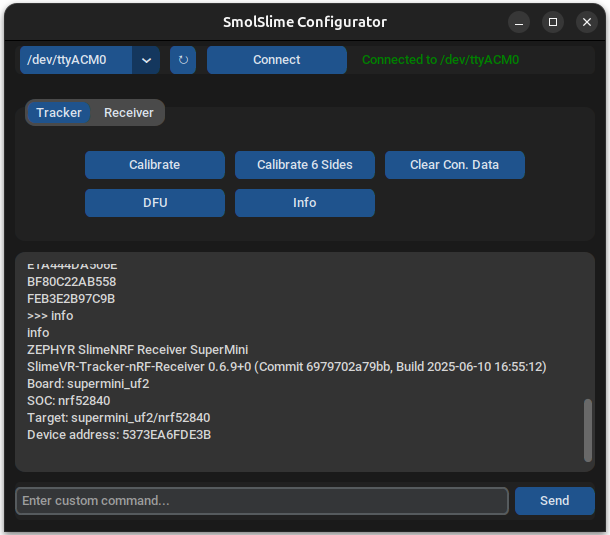Enter DFU mode with DFU button

tap(155, 203)
